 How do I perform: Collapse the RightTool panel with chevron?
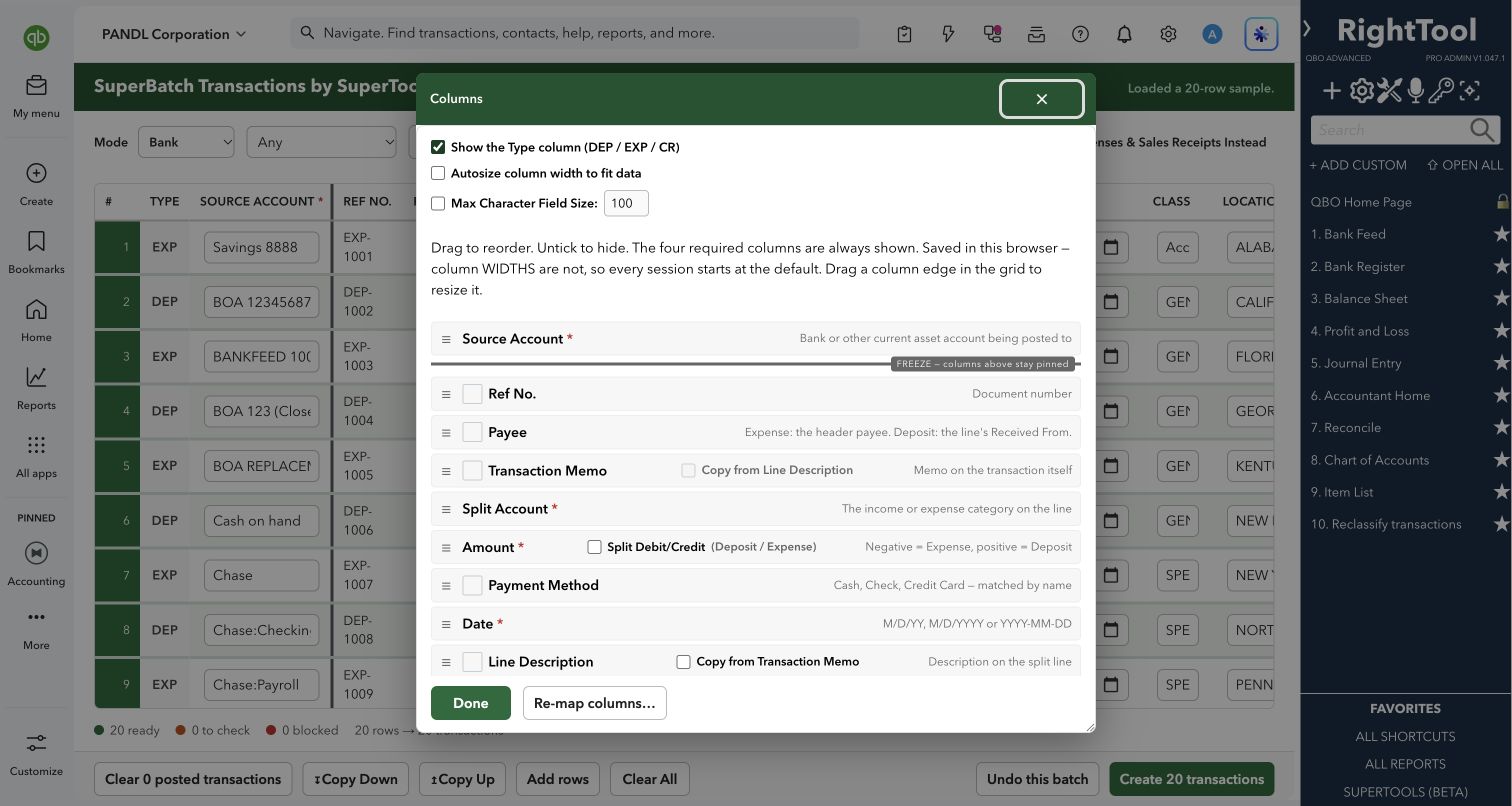[x=1307, y=30]
